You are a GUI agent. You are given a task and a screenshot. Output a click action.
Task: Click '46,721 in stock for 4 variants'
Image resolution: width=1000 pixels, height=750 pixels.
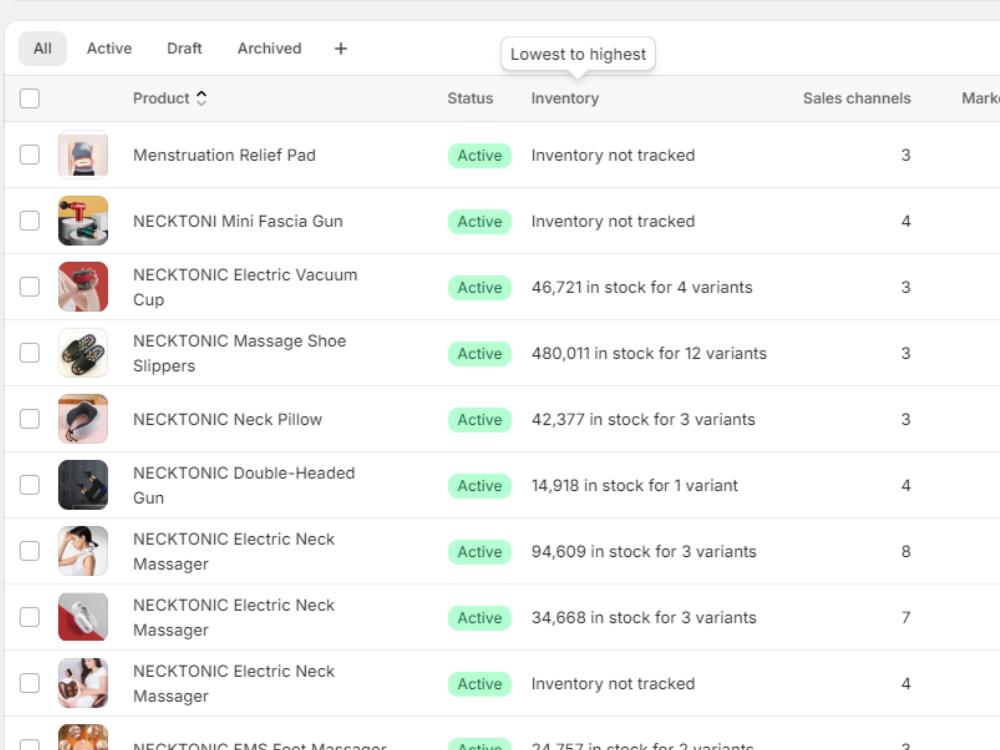(x=642, y=287)
